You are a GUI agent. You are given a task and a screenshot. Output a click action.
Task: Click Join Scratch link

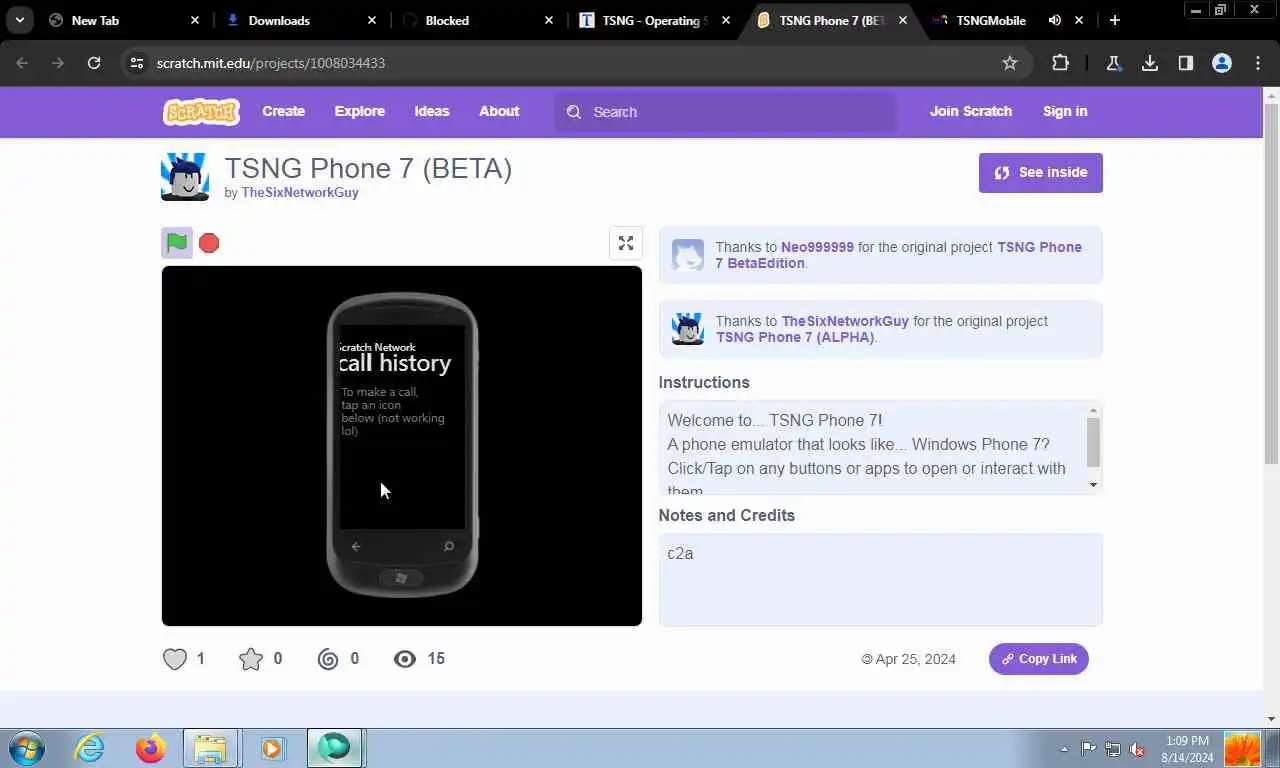[x=971, y=111]
